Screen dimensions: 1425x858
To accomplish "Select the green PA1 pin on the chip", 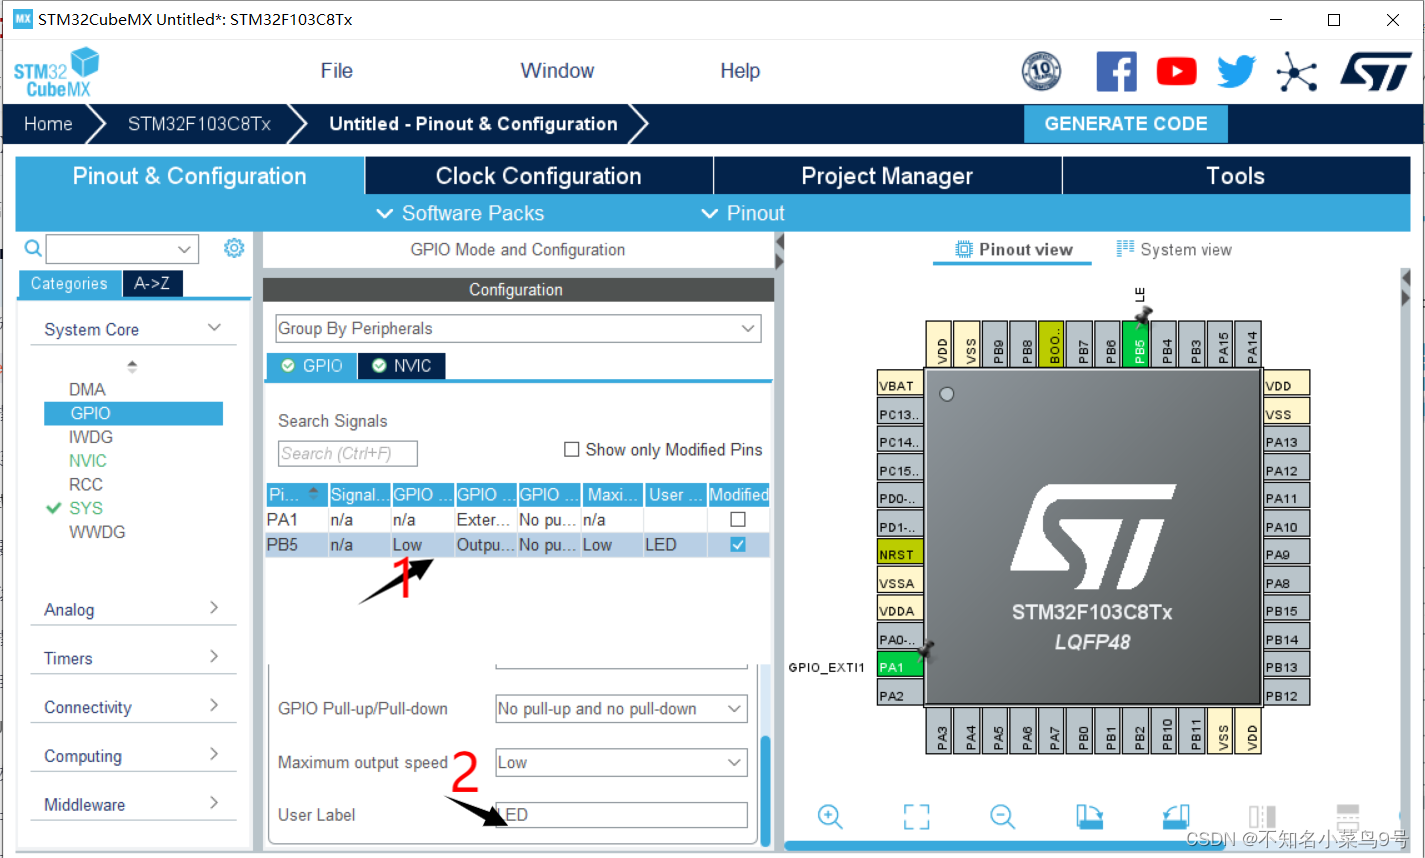I will tap(900, 666).
